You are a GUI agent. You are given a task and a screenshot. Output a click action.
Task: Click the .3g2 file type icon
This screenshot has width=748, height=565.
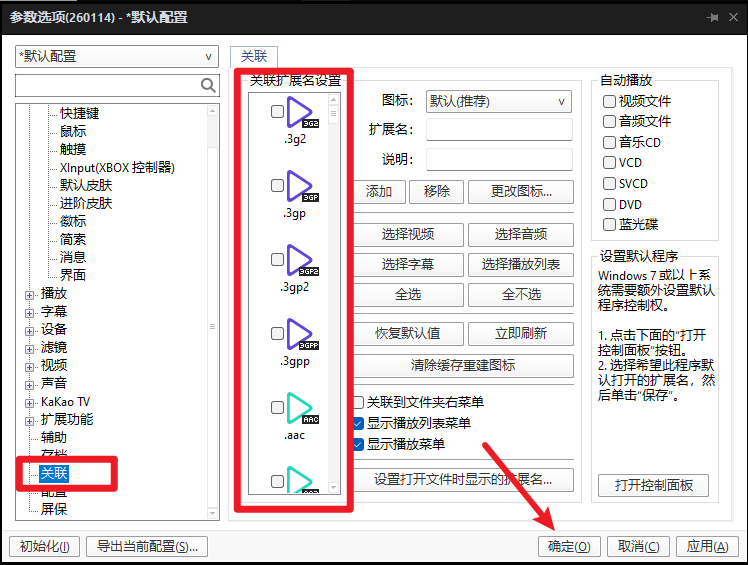[x=302, y=113]
